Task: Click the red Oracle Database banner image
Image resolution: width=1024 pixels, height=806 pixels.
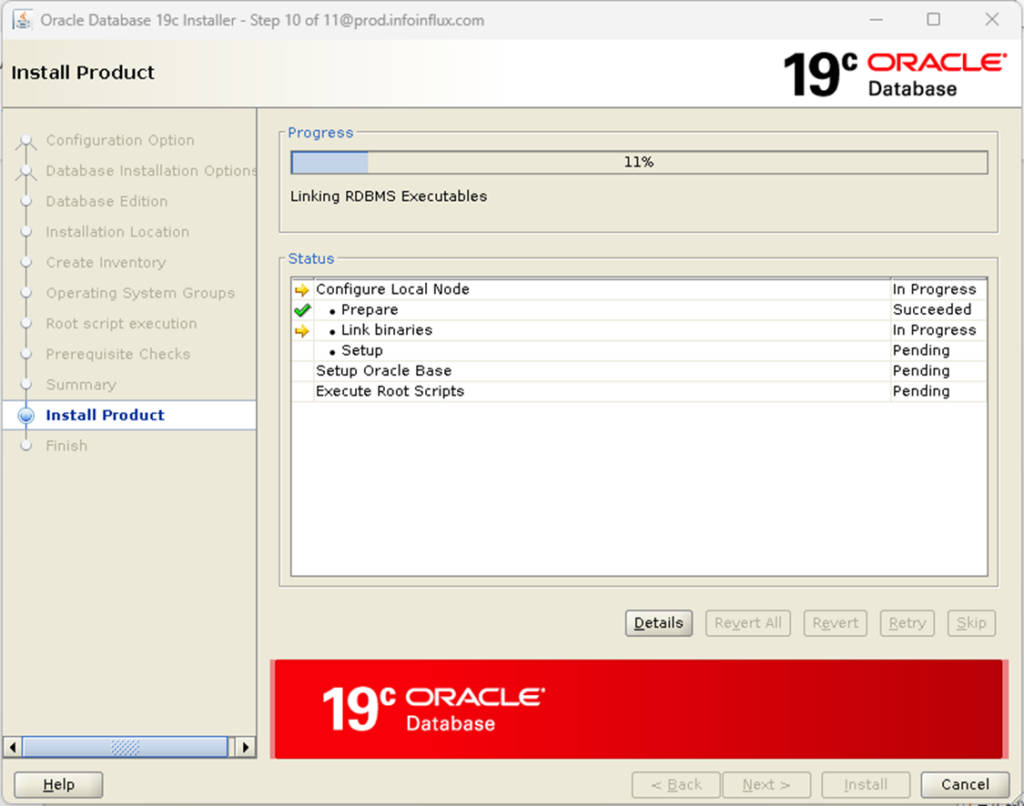Action: click(638, 708)
